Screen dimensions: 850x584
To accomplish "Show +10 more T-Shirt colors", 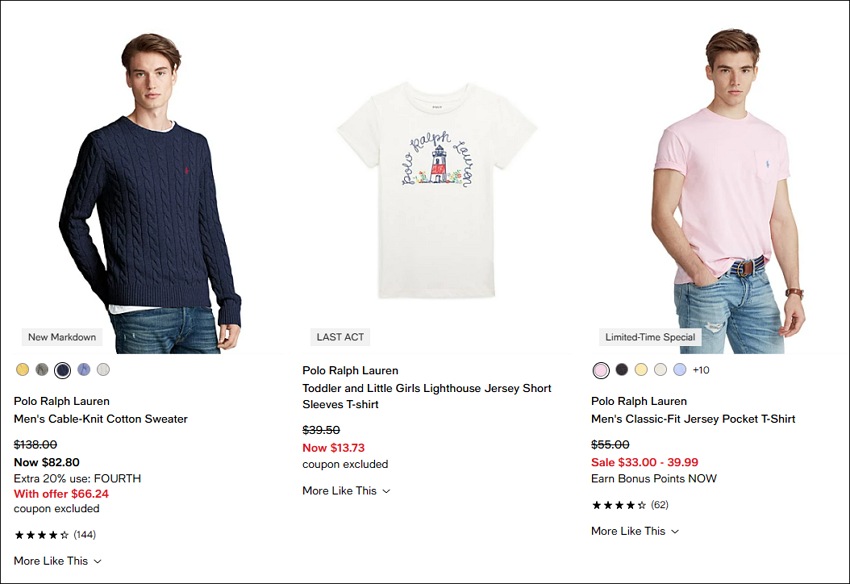I will click(701, 370).
